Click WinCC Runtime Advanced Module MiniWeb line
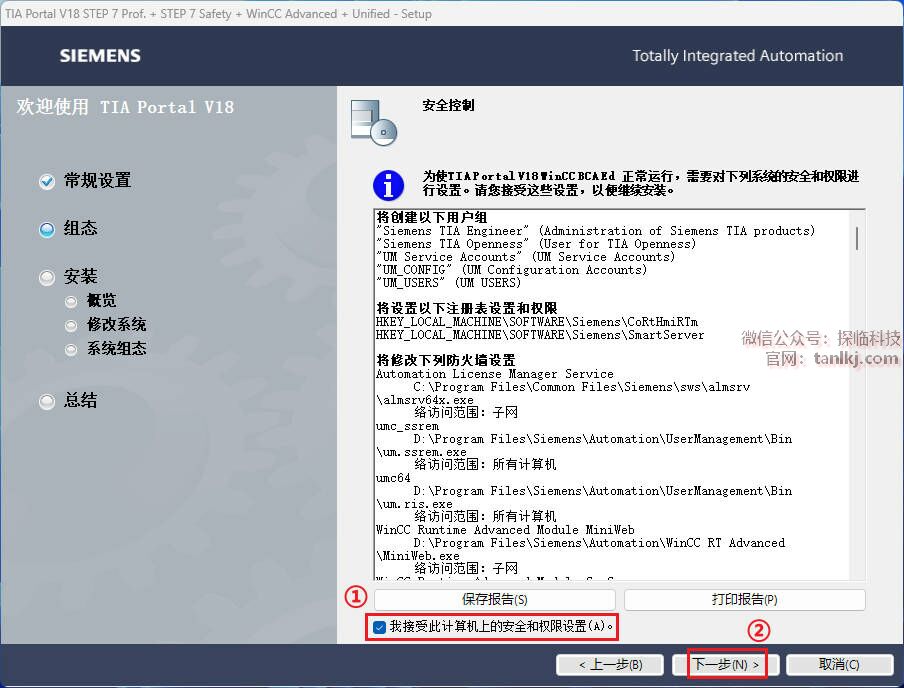Viewport: 904px width, 688px height. coord(505,530)
